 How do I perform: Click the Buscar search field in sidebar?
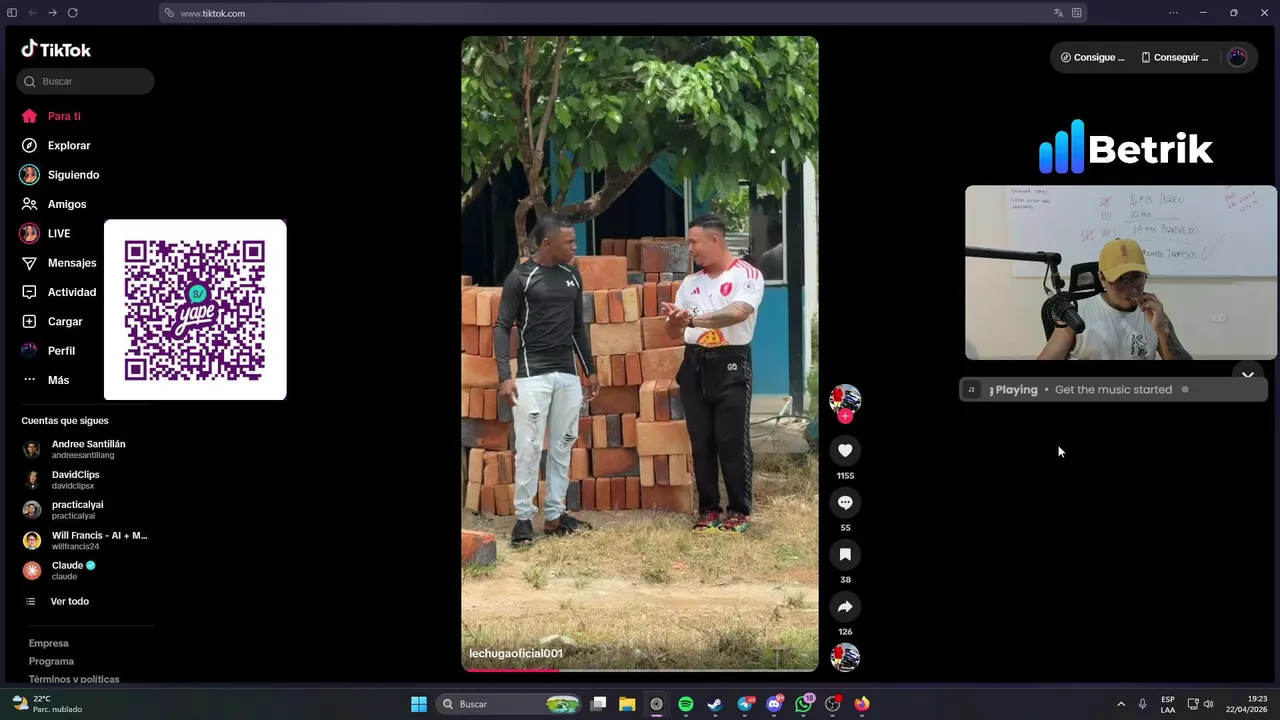tap(85, 81)
